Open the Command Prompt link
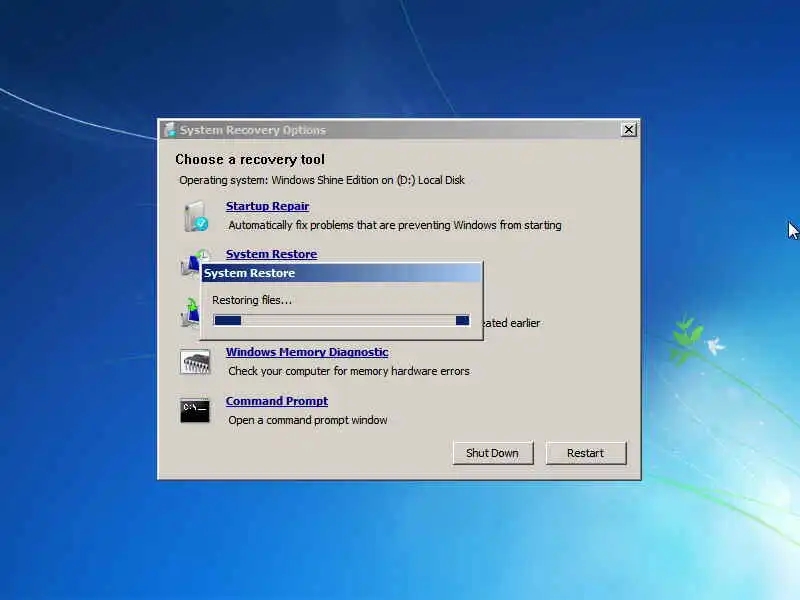800x600 pixels. coord(277,401)
